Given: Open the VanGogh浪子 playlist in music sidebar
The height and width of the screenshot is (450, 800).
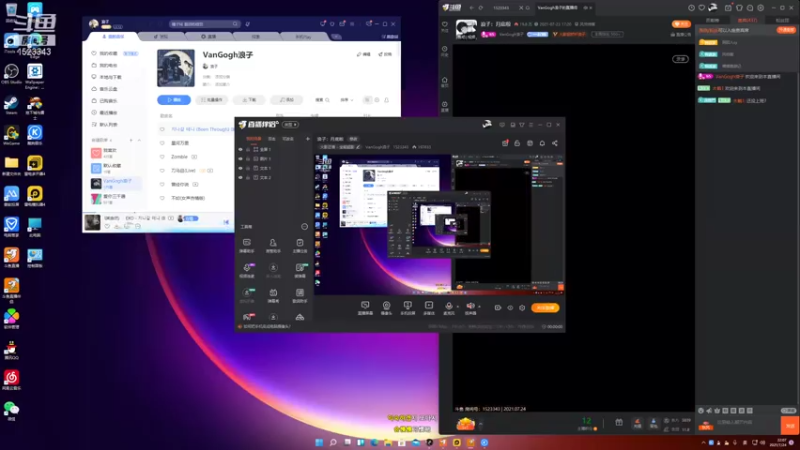Looking at the screenshot, I should 115,183.
